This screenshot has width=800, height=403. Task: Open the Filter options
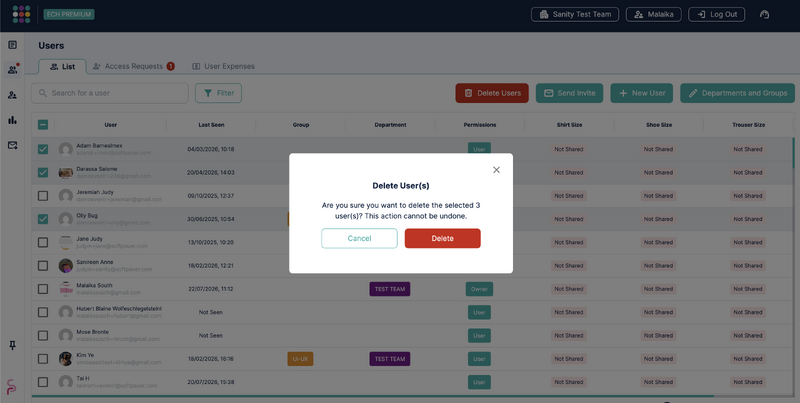coord(218,93)
